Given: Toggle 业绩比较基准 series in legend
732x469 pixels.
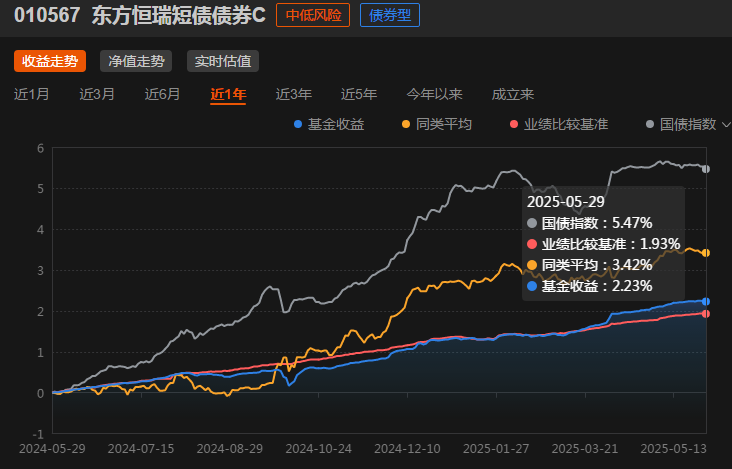Looking at the screenshot, I should coord(559,124).
